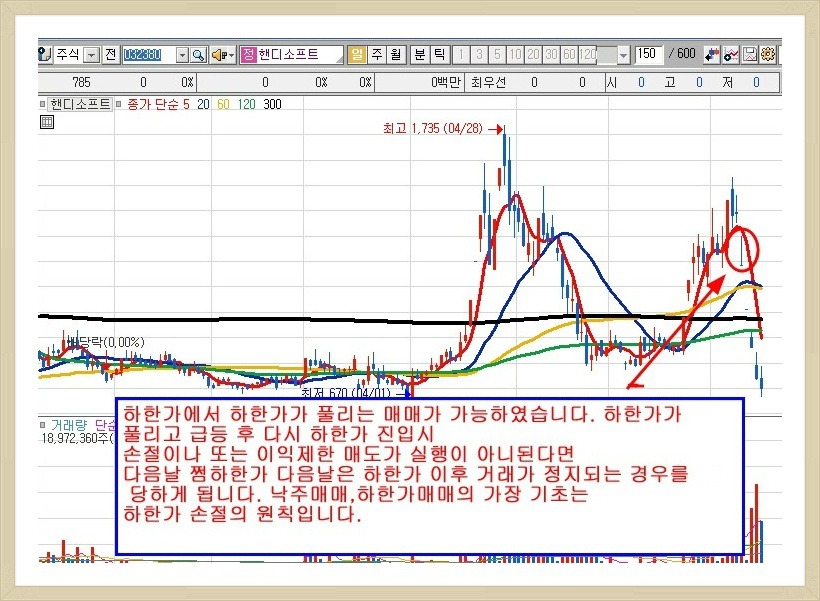Click the 종가 단순 5 moving average legend
The height and width of the screenshot is (601, 820).
[152, 104]
